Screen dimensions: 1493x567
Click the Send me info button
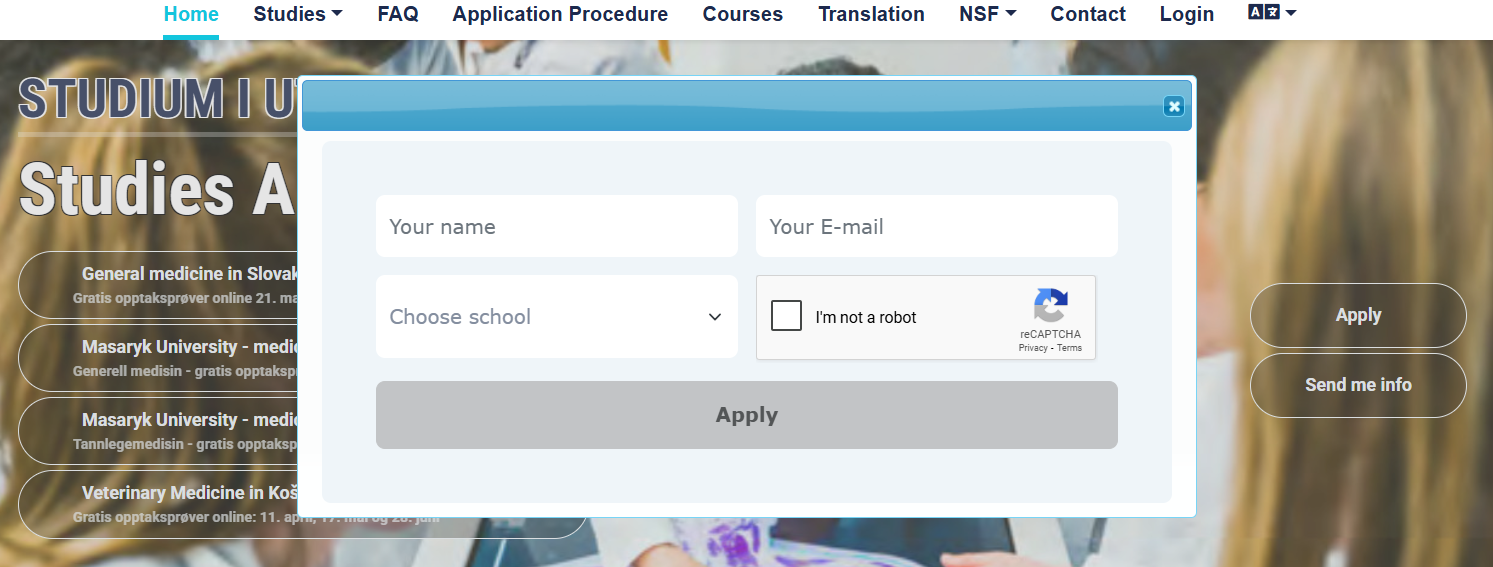point(1358,385)
